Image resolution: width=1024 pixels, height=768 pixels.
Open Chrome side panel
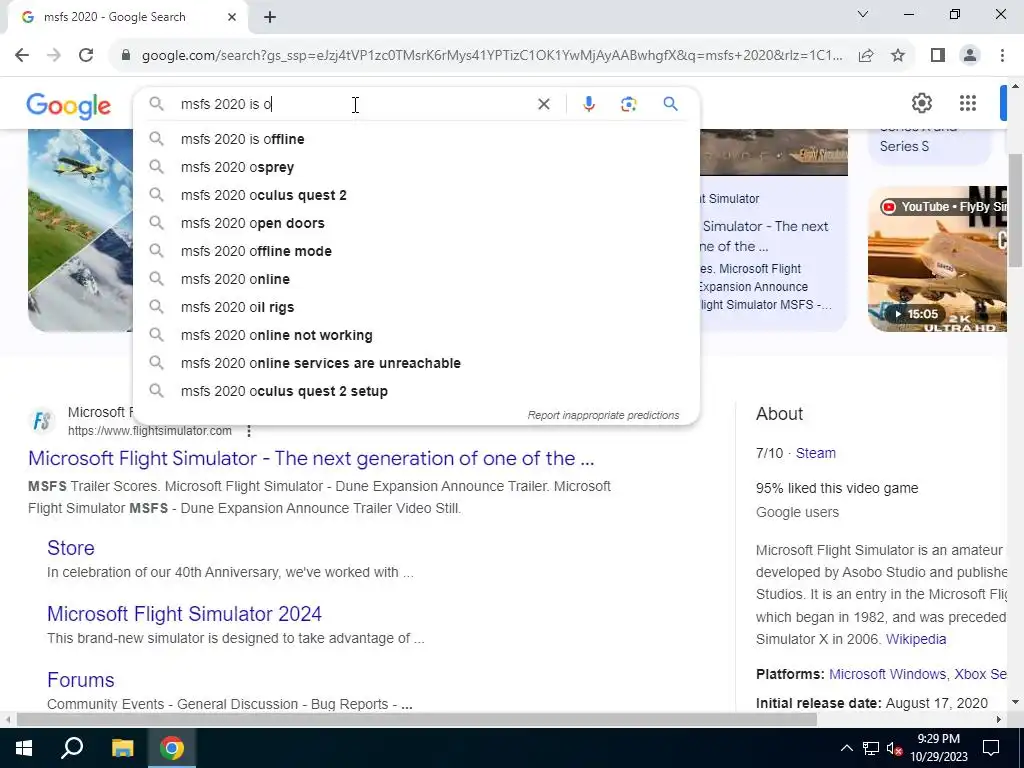tap(938, 56)
